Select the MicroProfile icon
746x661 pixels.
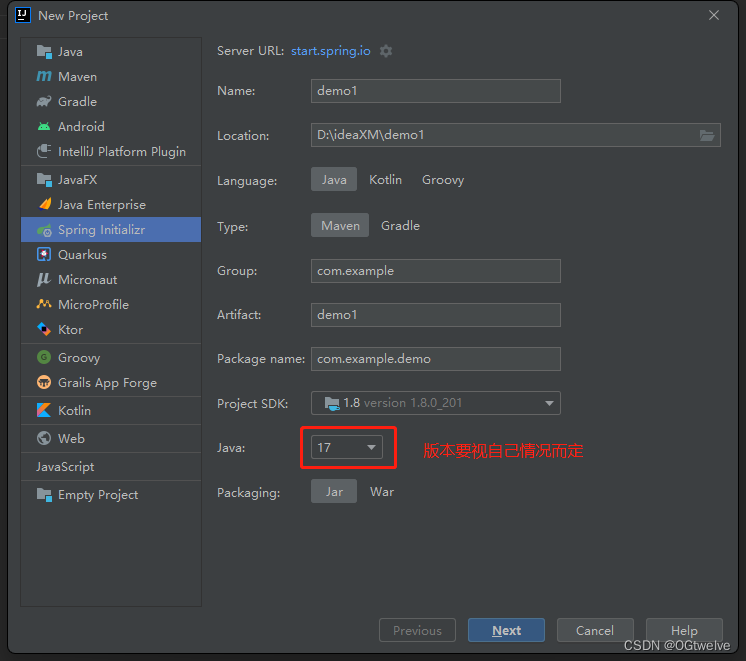click(x=44, y=305)
